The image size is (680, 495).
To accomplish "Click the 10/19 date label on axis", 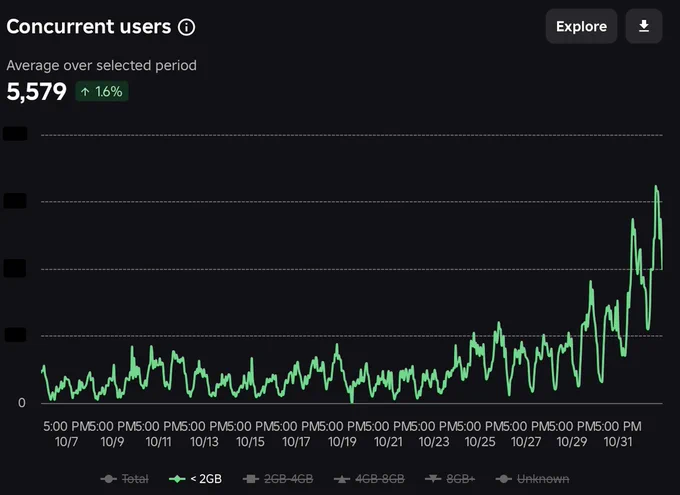I will click(342, 442).
